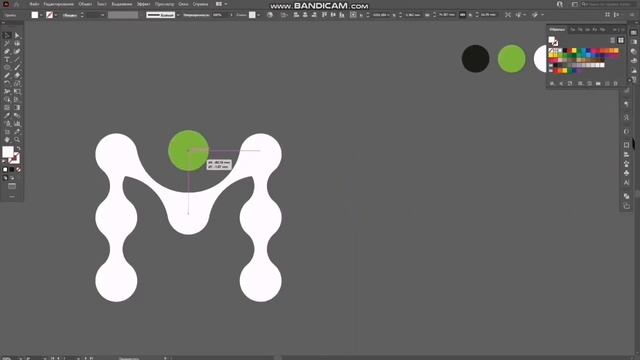This screenshot has height=360, width=640.
Task: Select the Magic Wand tool
Action: (7, 43)
